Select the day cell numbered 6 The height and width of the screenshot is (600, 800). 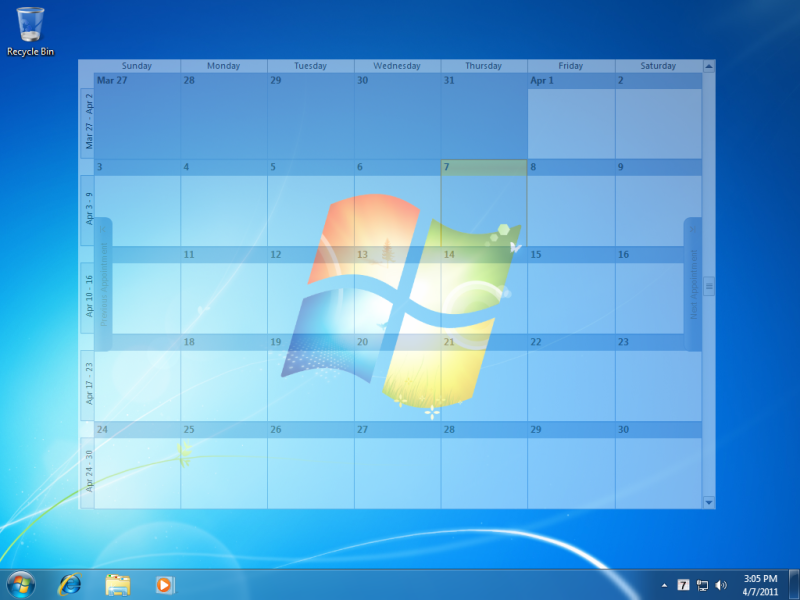click(397, 203)
